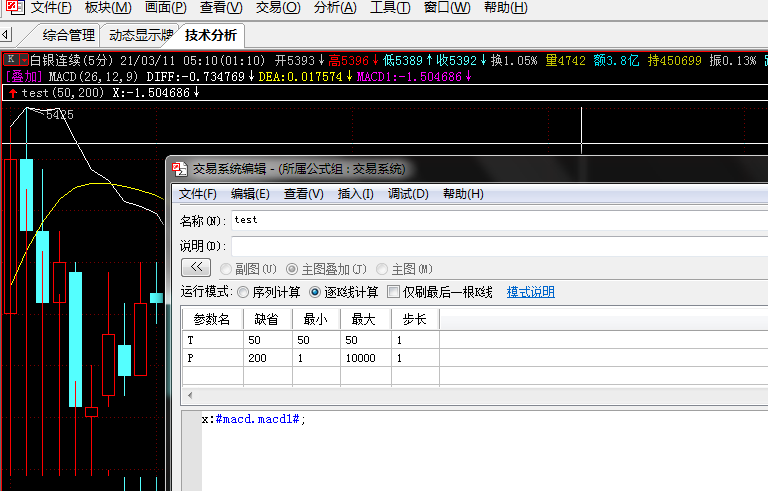Open the 工具(T) menu
The height and width of the screenshot is (491, 768).
click(390, 7)
